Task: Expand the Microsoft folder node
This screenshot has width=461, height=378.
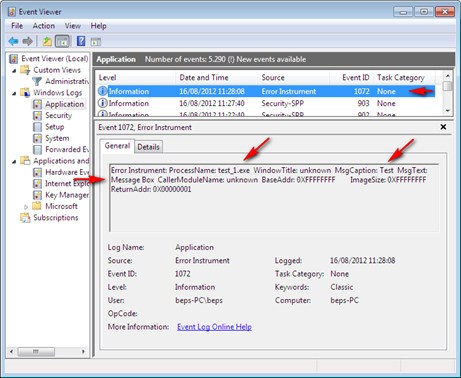Action: click(26, 207)
